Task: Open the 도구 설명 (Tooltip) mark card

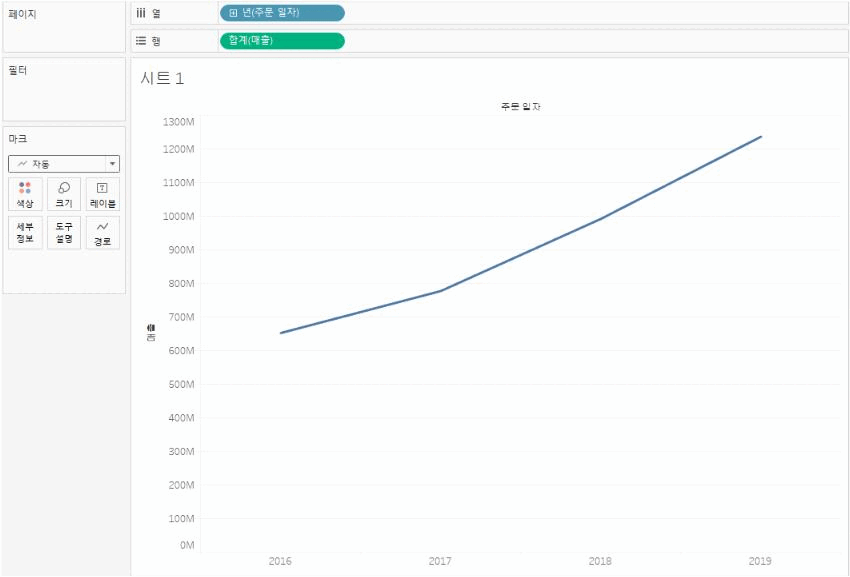Action: [64, 233]
